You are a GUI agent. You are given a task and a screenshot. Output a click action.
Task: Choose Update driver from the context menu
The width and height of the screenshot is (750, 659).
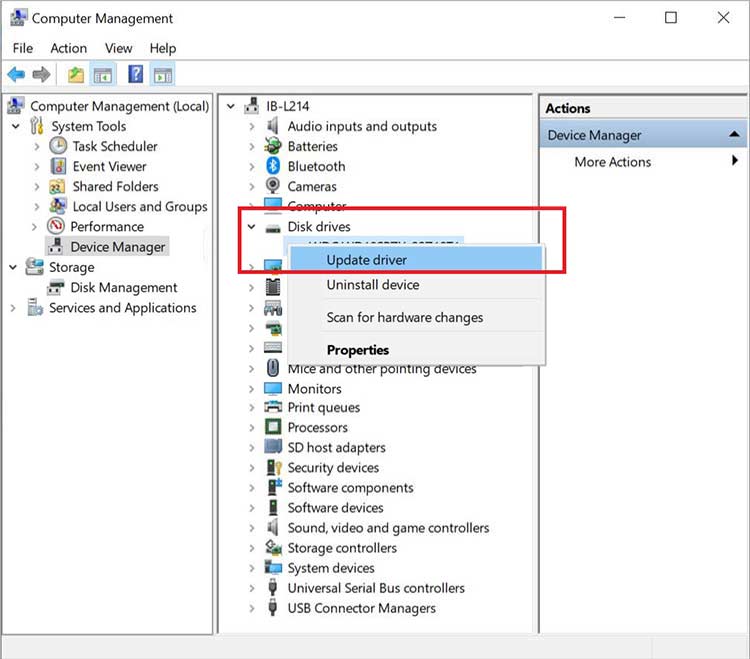tap(366, 260)
